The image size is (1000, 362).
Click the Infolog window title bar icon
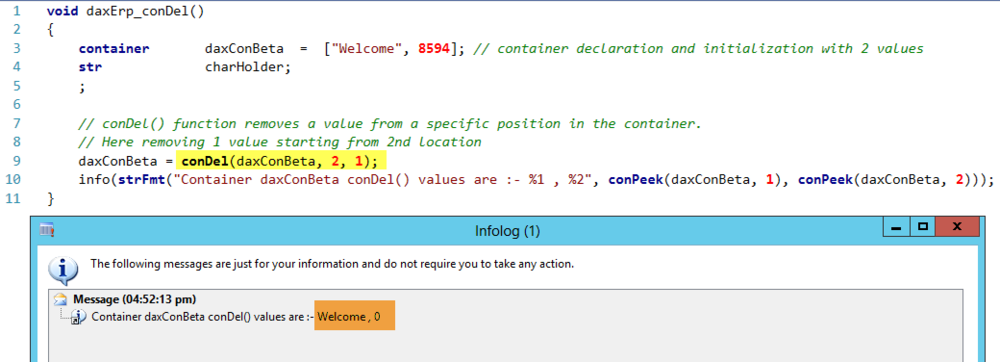(x=47, y=230)
